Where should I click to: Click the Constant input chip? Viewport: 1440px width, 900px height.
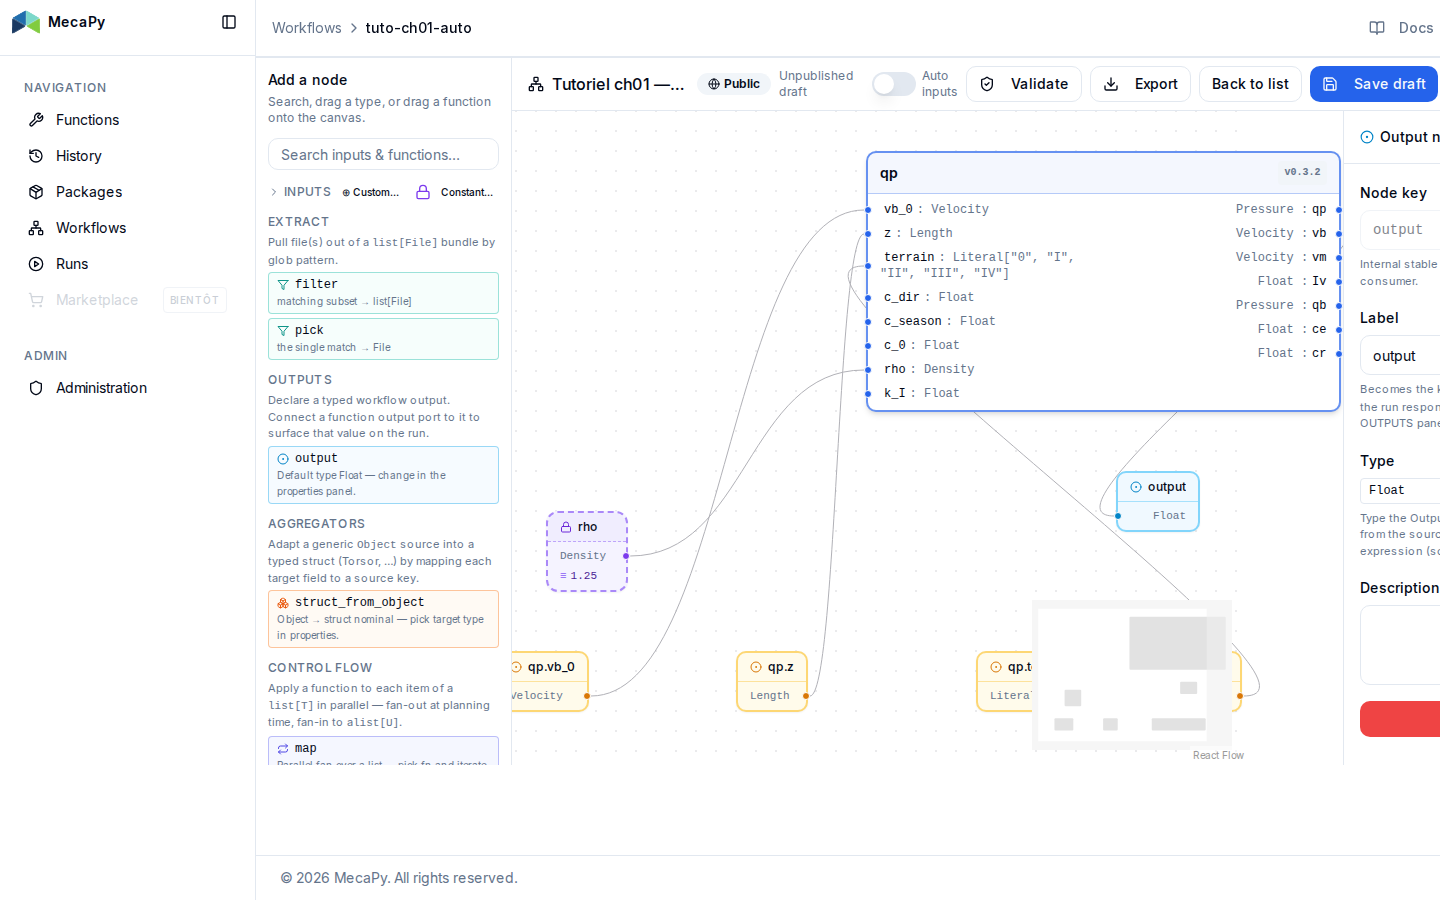(455, 192)
